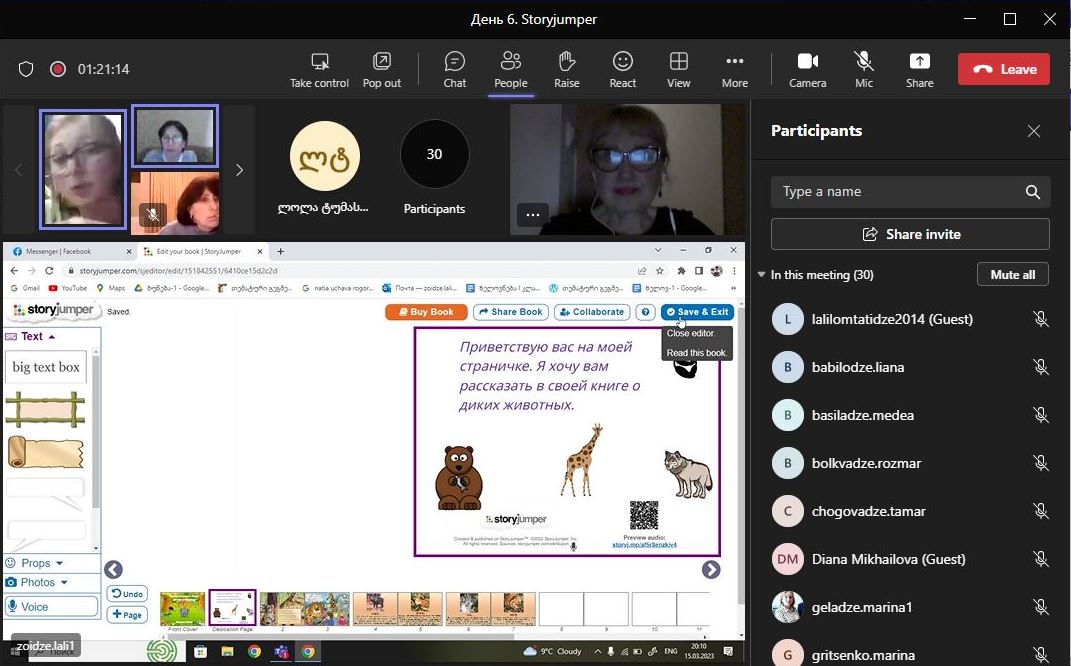Viewport: 1071px width, 666px height.
Task: Share your screen content
Action: (919, 70)
